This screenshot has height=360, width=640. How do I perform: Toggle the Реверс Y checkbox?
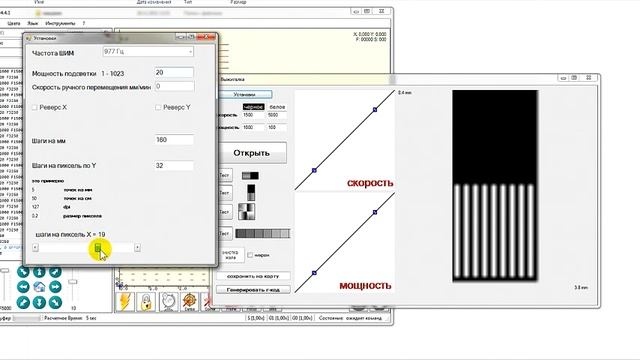click(158, 107)
